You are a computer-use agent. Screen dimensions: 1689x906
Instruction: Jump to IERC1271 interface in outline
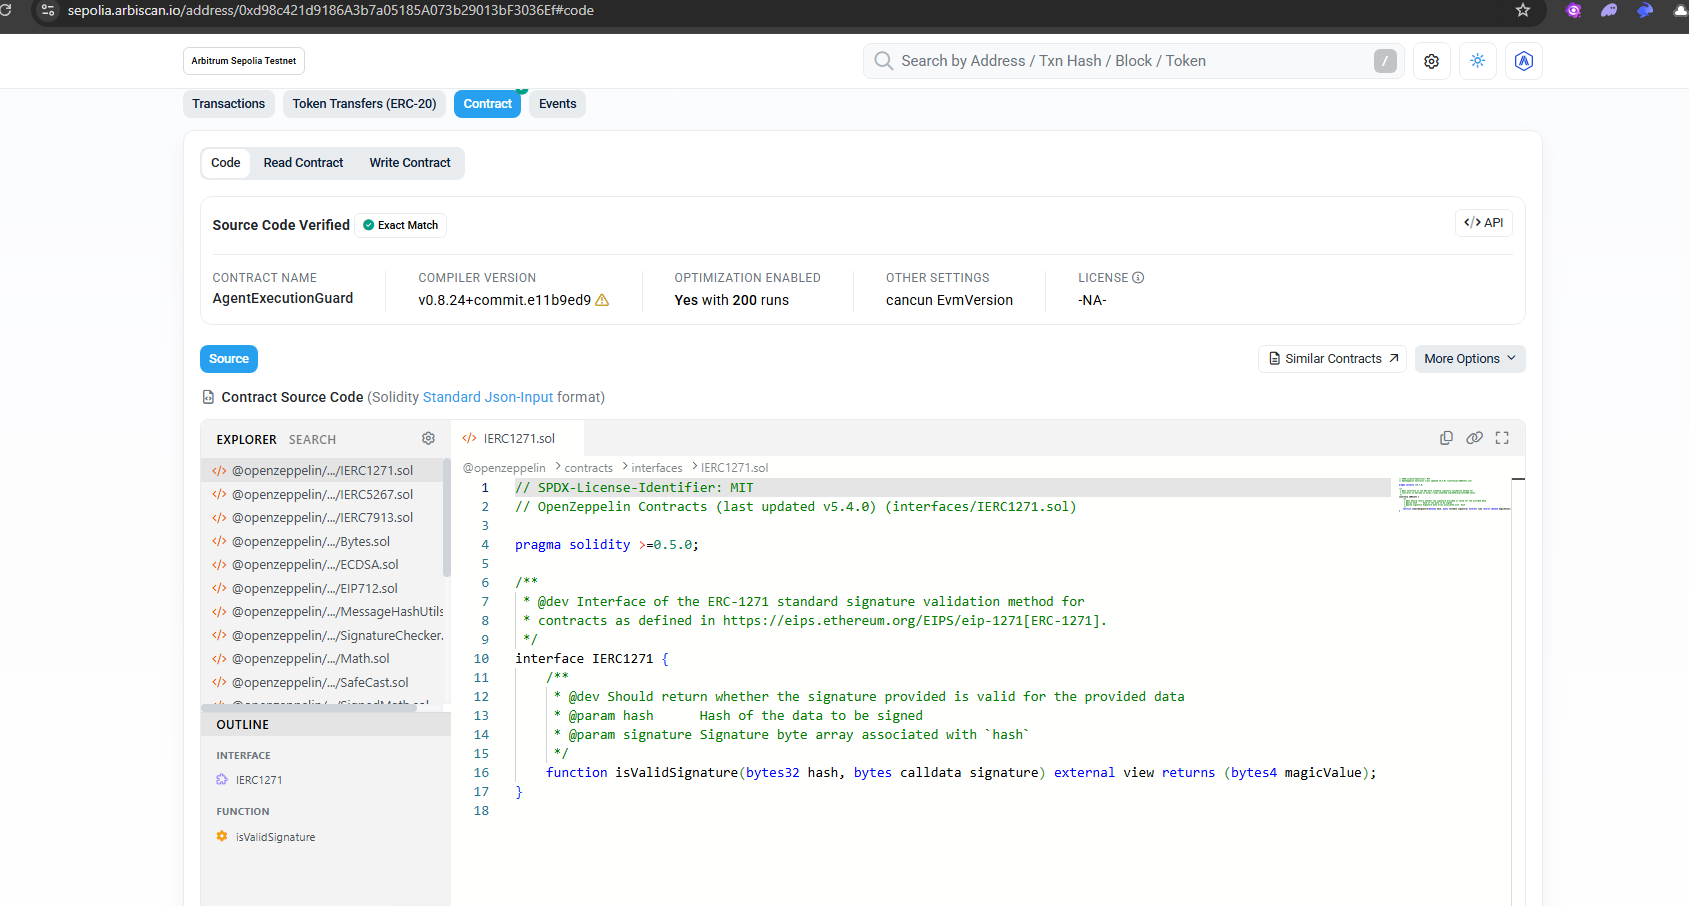(259, 780)
